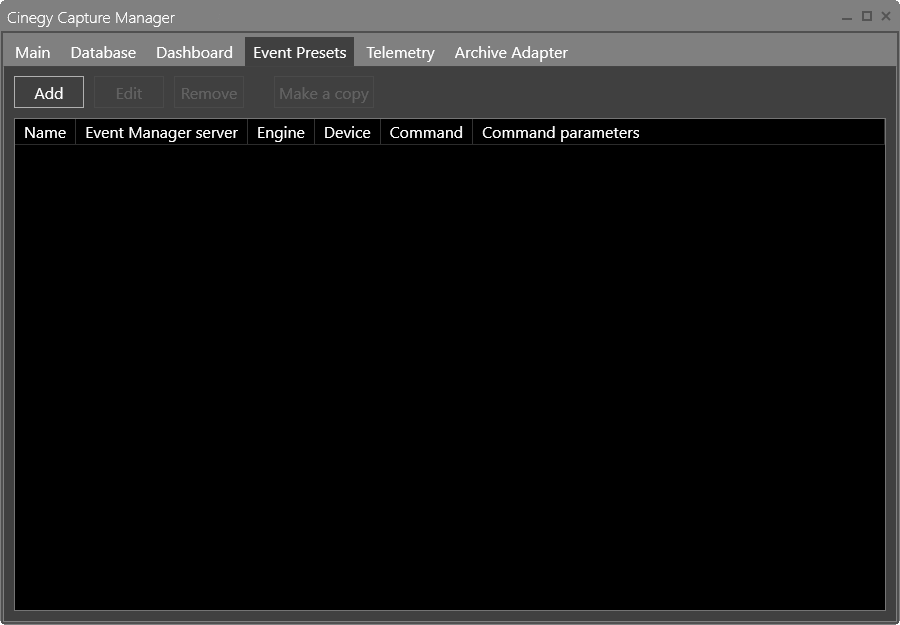Maximize the Cinegy Capture Manager window
This screenshot has width=900, height=625.
pos(866,17)
